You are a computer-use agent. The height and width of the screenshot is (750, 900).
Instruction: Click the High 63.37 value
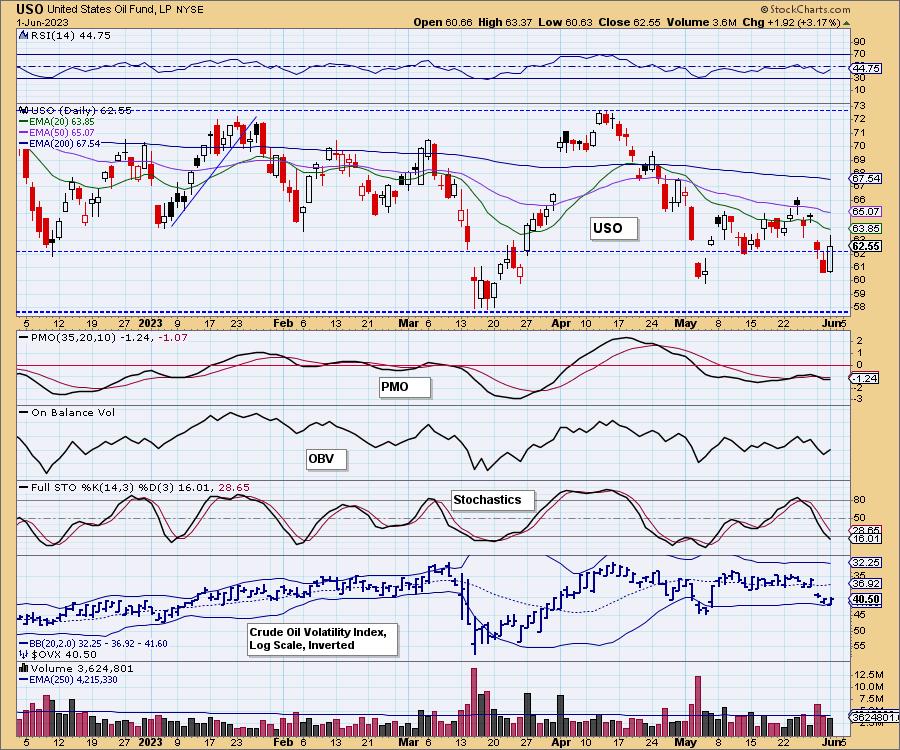click(x=505, y=22)
